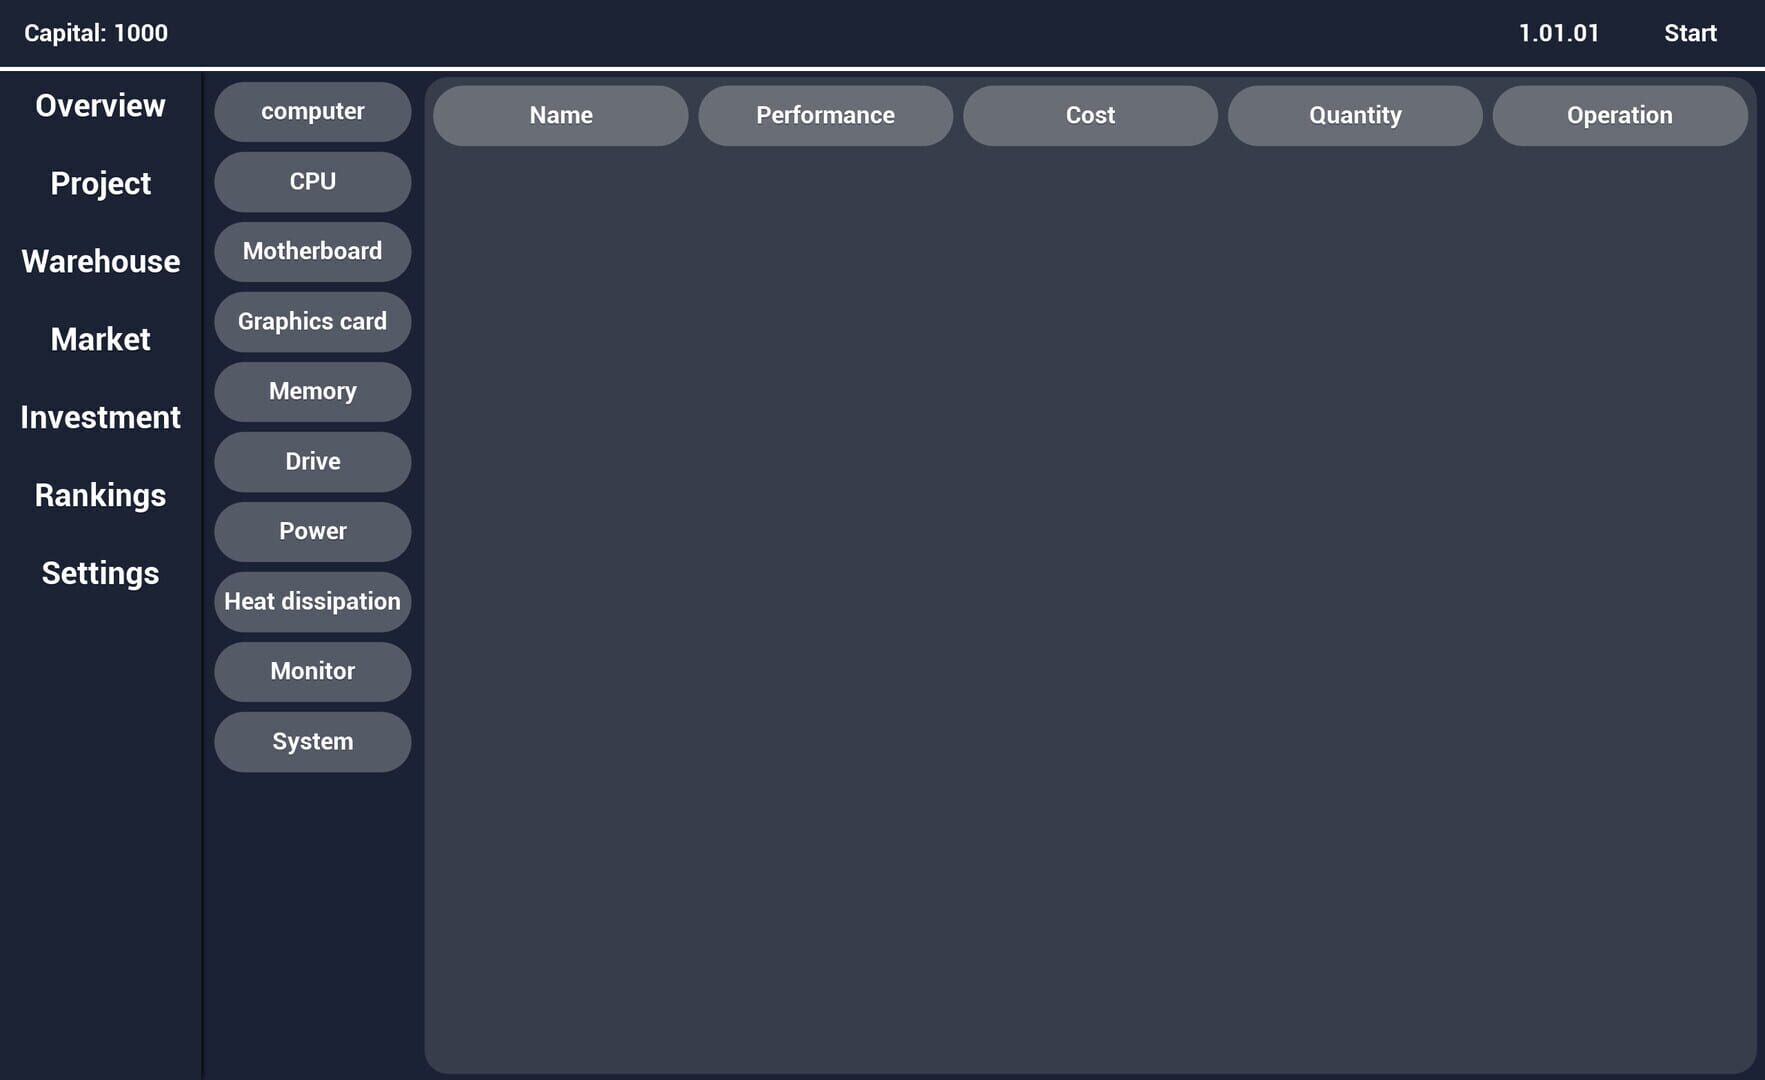1765x1080 pixels.
Task: Open the Rankings page
Action: (x=100, y=495)
